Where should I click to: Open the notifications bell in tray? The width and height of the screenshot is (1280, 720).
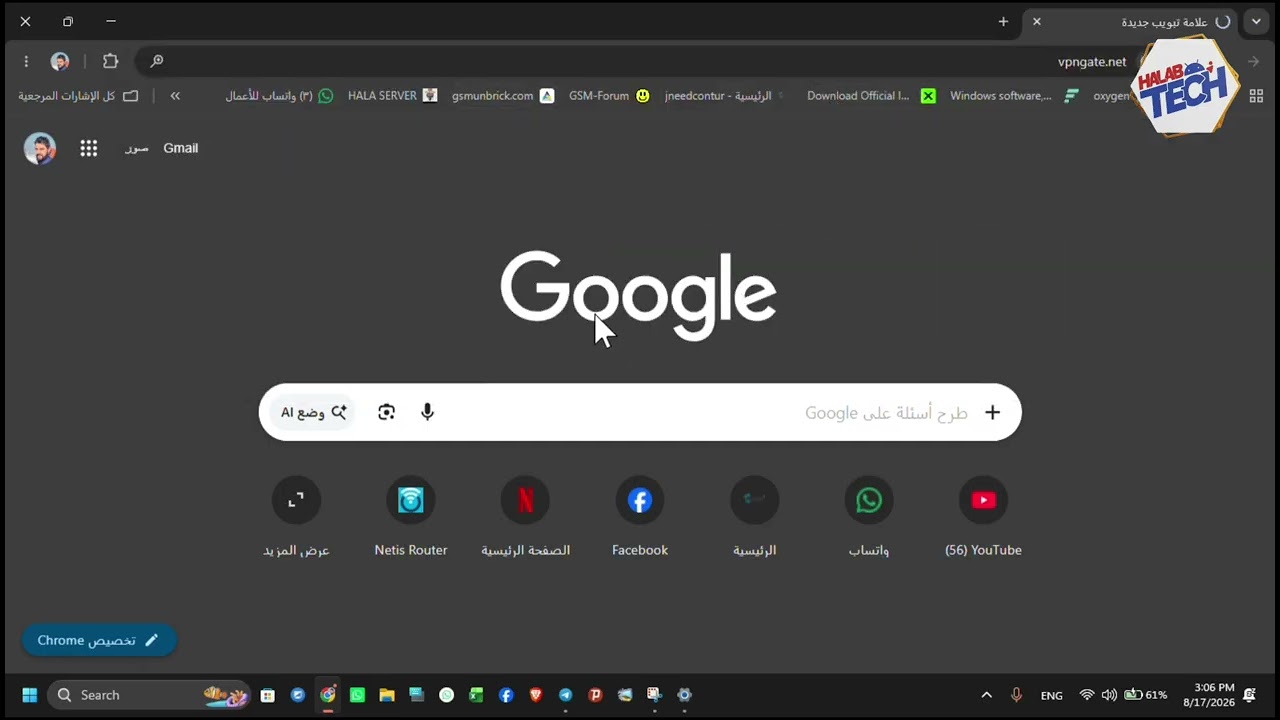[1249, 695]
